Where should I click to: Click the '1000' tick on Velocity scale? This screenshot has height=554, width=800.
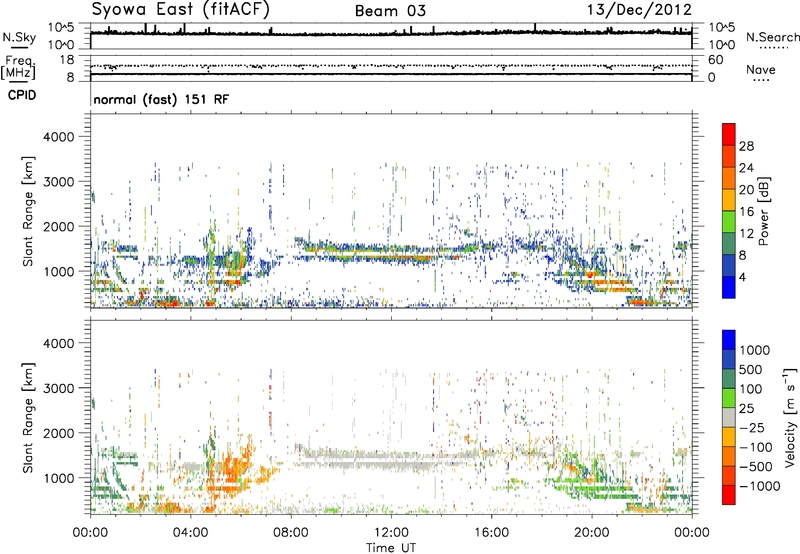click(x=755, y=350)
